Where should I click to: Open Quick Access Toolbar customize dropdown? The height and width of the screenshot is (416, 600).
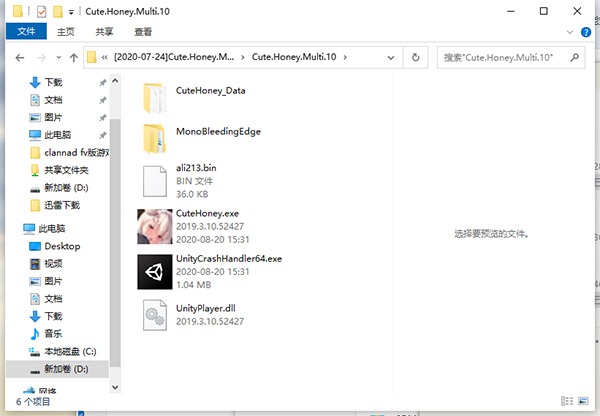click(71, 12)
